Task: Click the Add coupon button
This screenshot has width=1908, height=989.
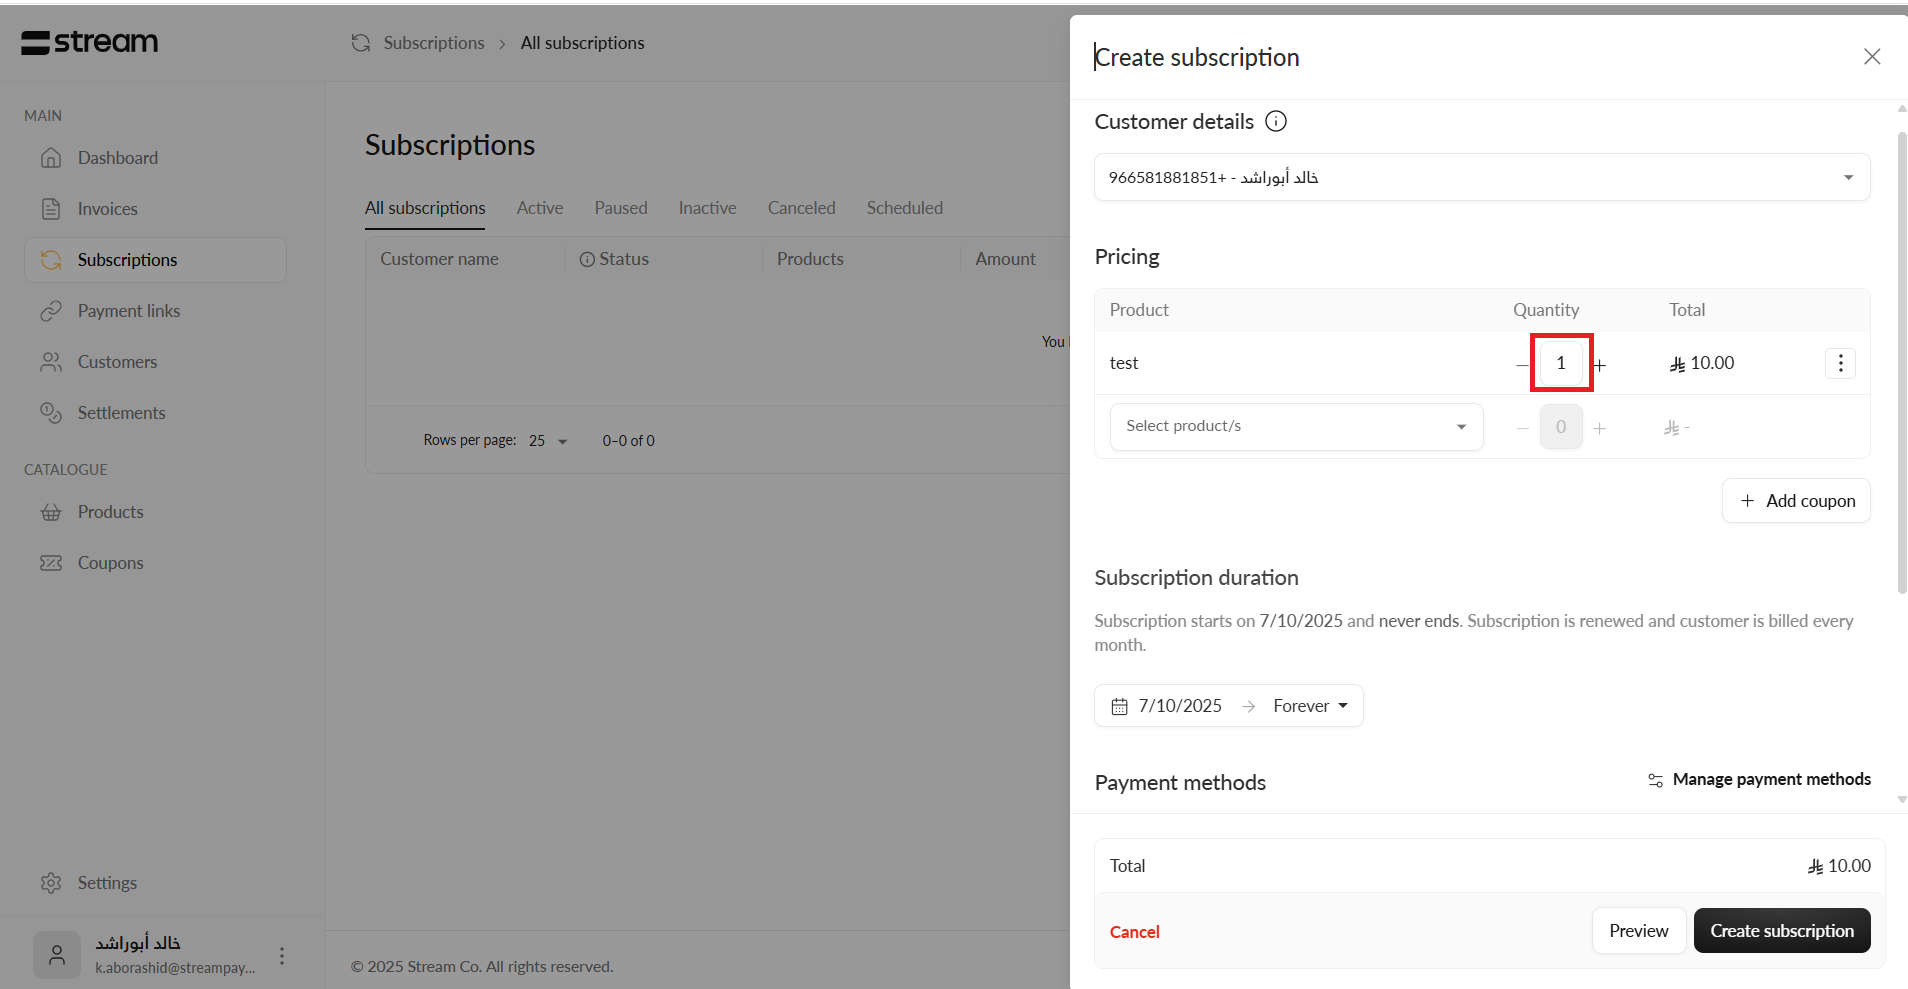Action: click(1796, 501)
